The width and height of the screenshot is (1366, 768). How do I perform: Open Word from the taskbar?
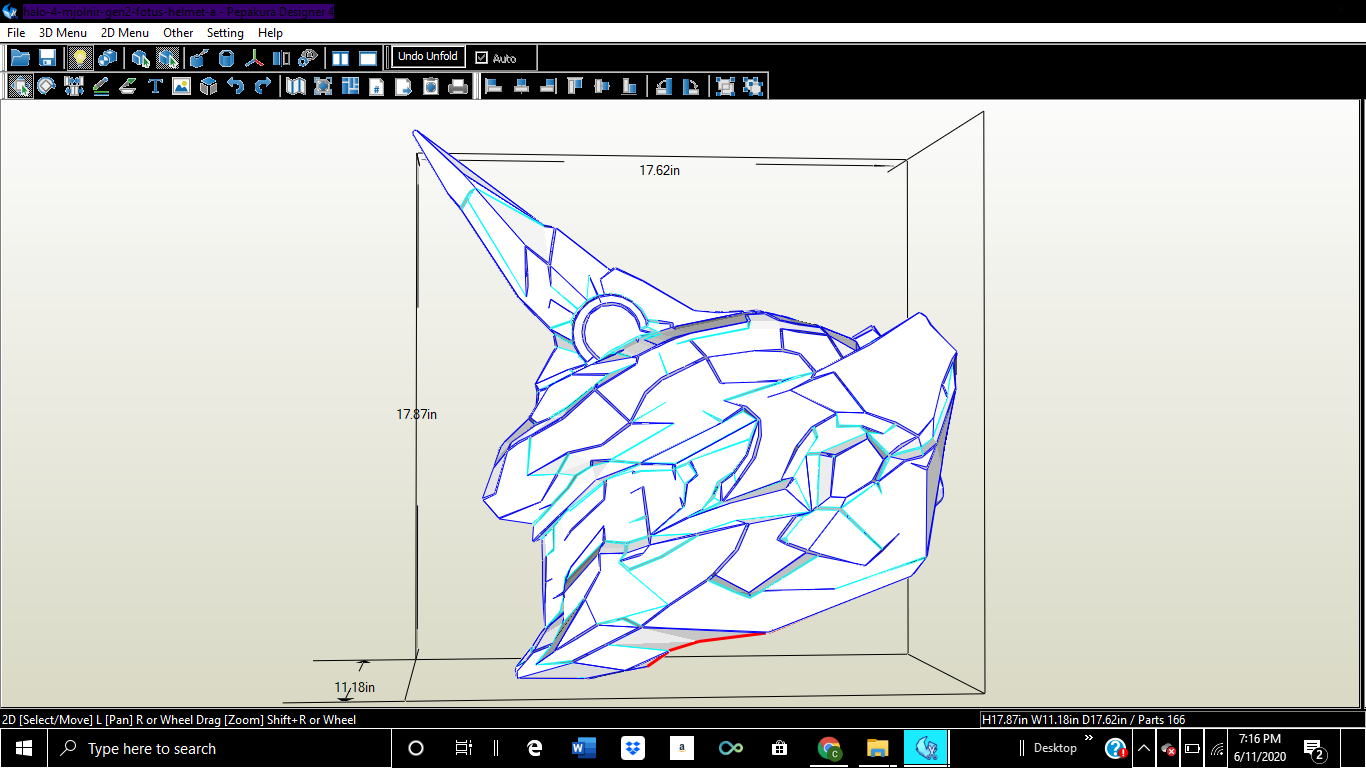coord(583,748)
